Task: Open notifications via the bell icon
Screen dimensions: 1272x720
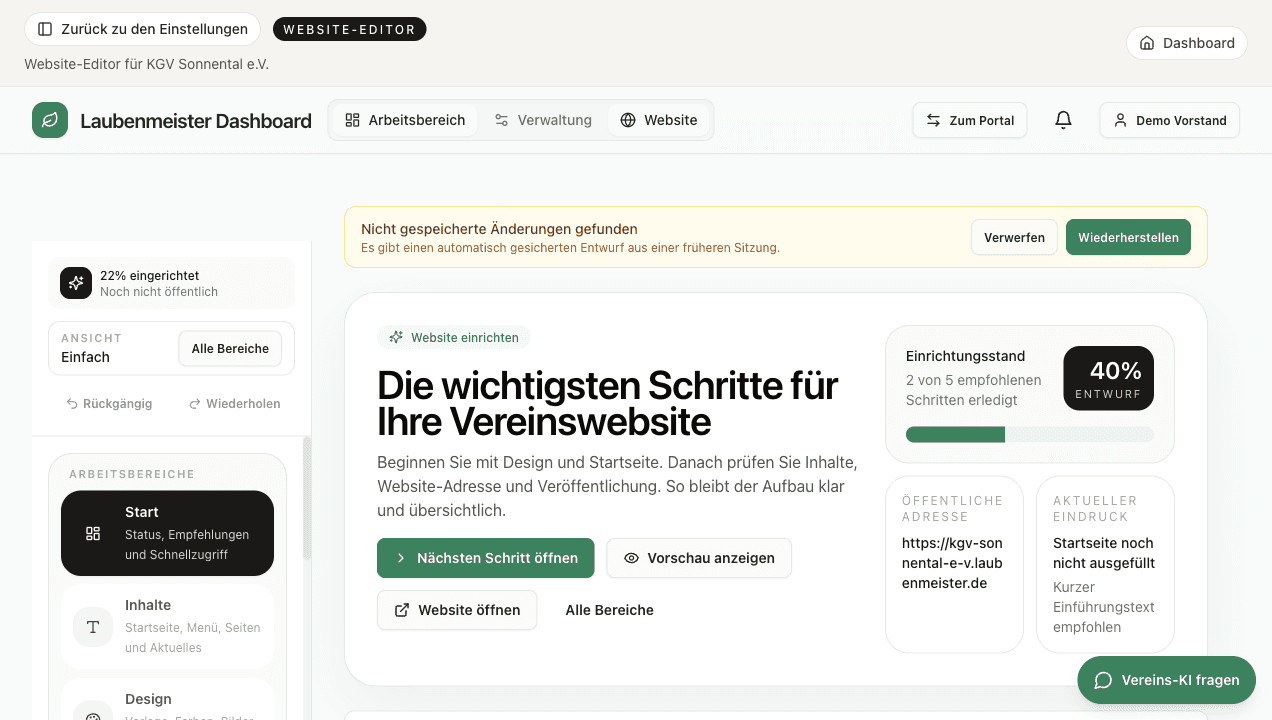Action: click(1063, 120)
